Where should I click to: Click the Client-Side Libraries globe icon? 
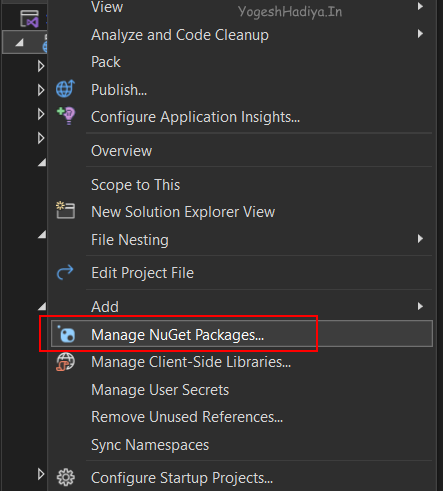[65, 362]
